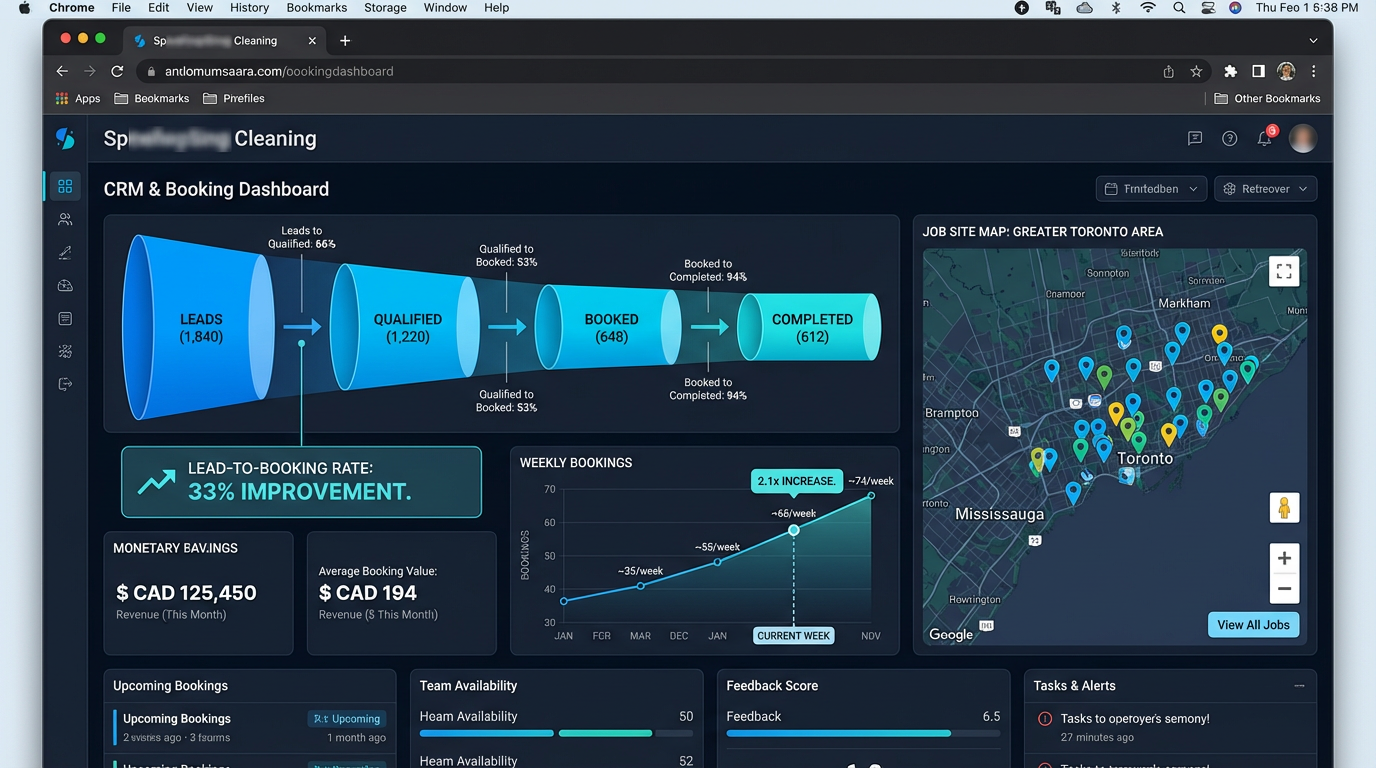This screenshot has width=1376, height=768.
Task: Open the user profile avatar in header
Action: coord(1302,138)
